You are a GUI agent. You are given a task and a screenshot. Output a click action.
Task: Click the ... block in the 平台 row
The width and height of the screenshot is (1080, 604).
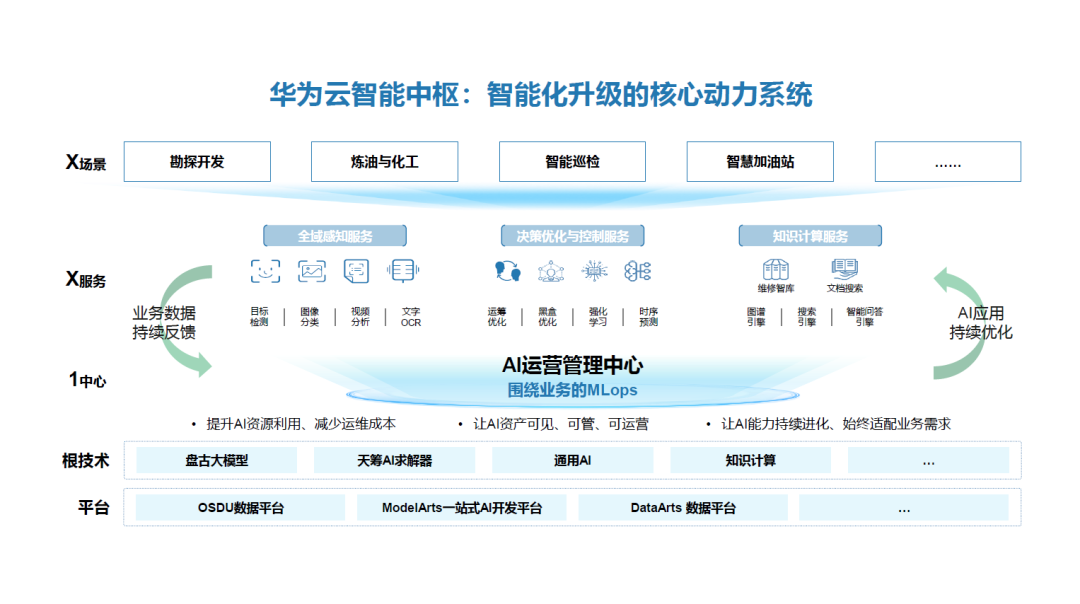(904, 508)
